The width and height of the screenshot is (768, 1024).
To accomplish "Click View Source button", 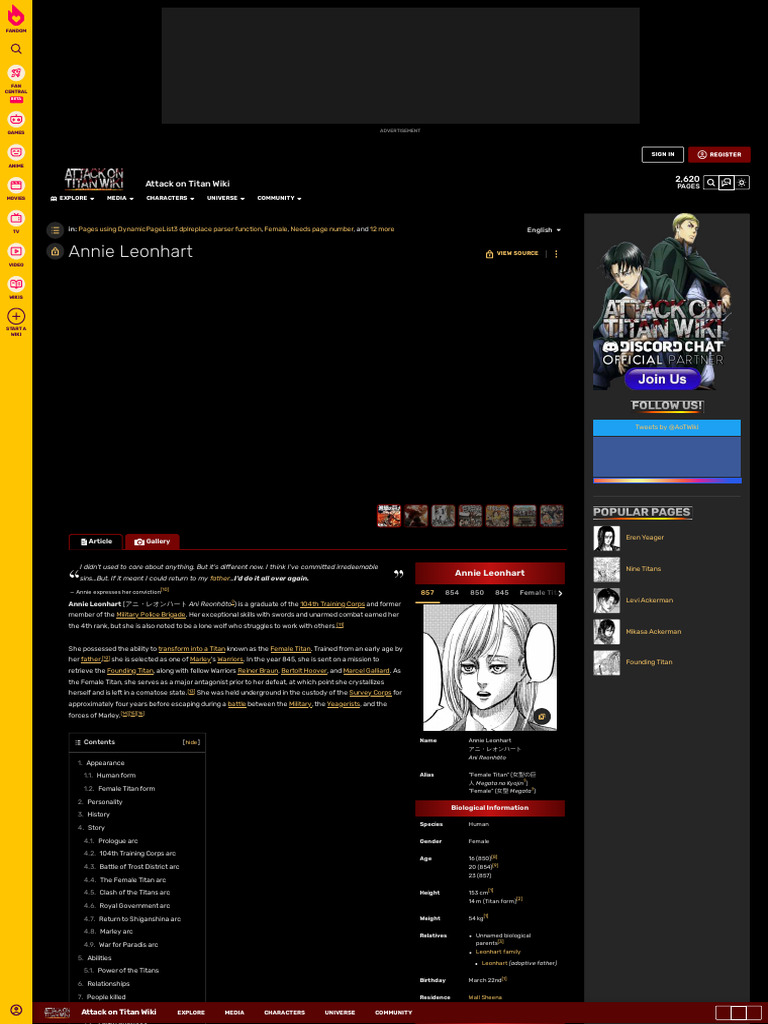I will [512, 253].
